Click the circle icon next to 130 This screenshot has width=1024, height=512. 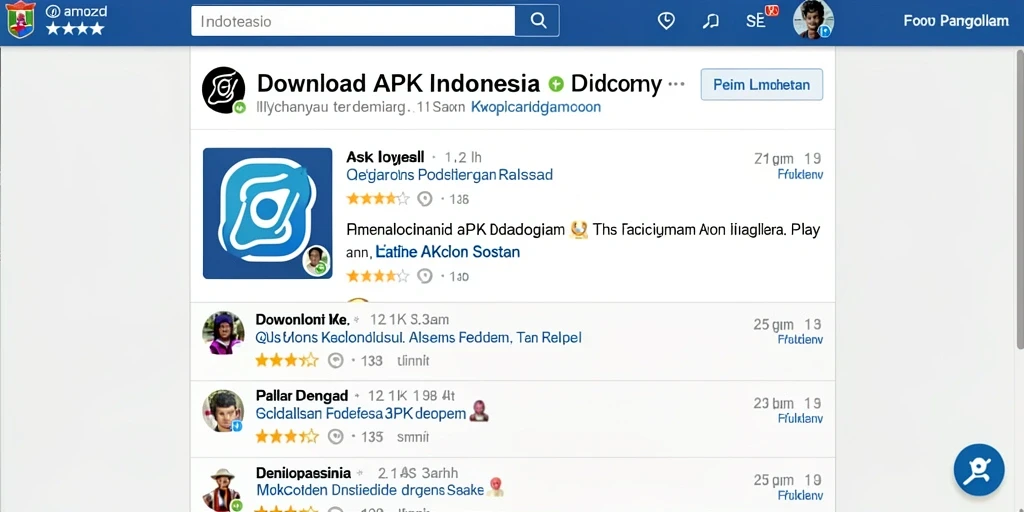point(424,276)
